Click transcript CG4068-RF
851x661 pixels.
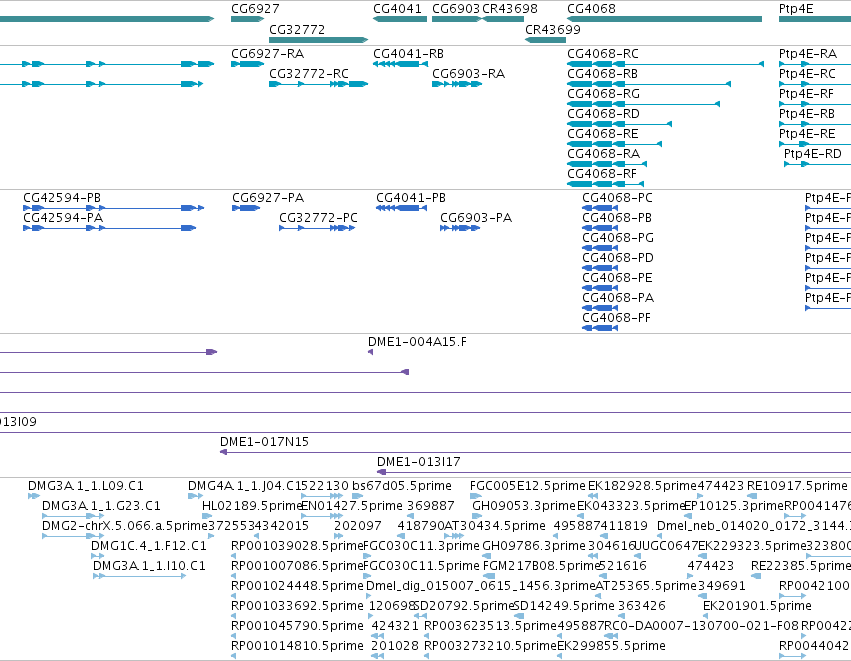(602, 174)
